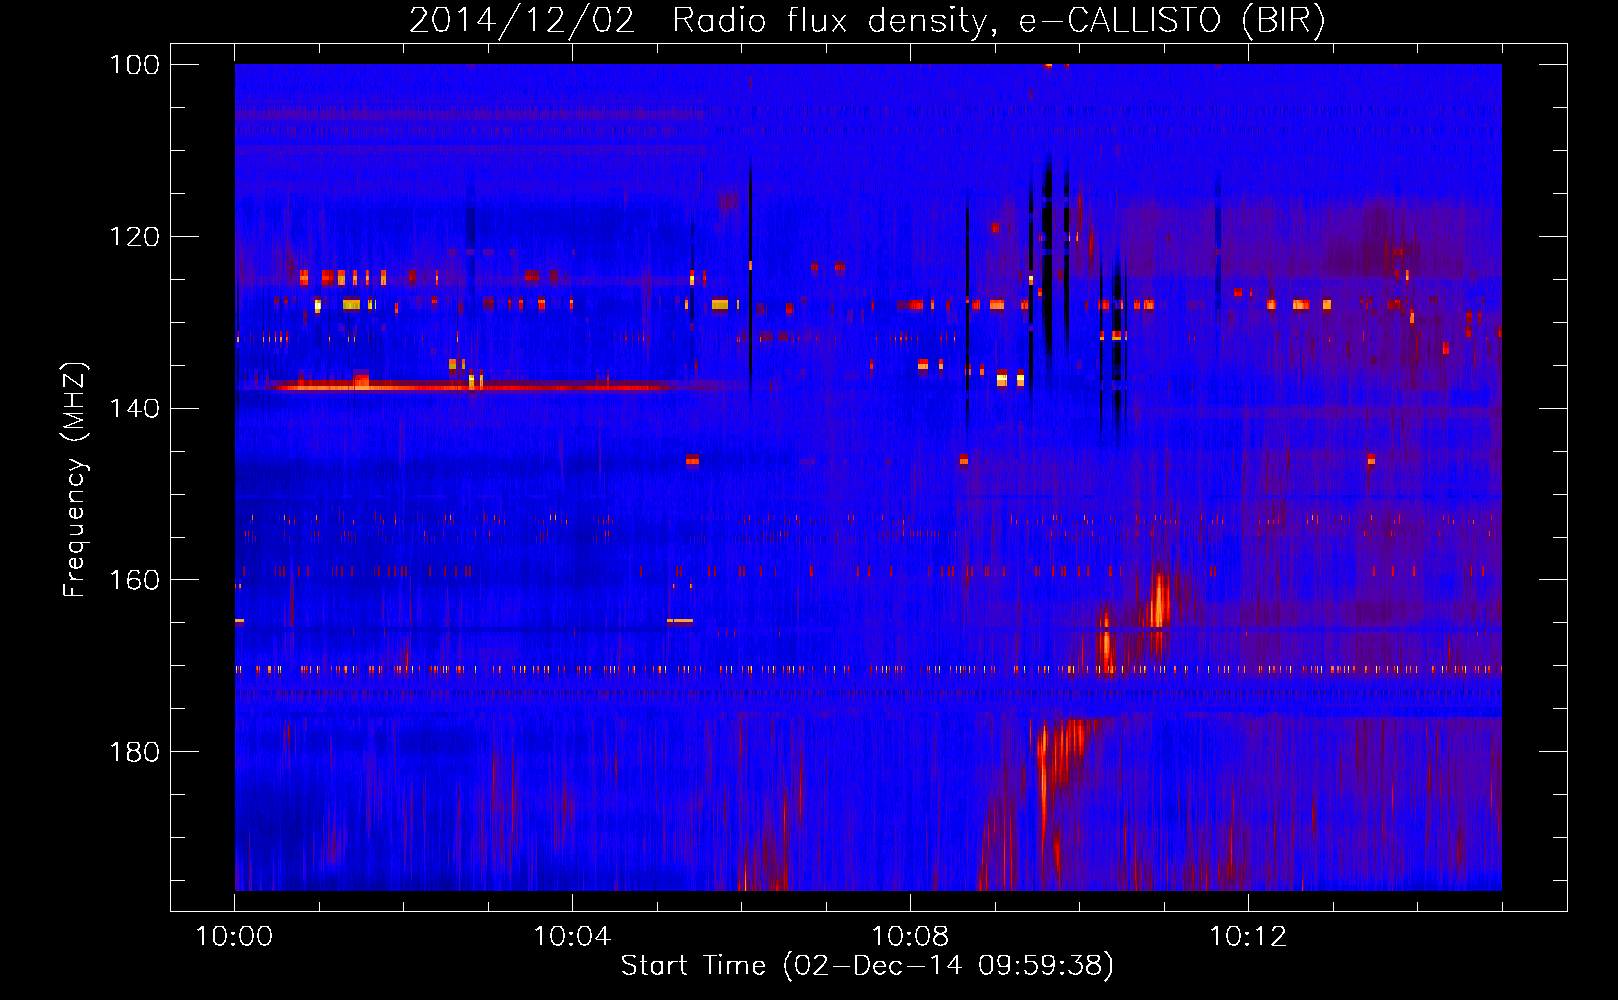
Task: Click the 10:08 time tick label
Action: click(910, 937)
